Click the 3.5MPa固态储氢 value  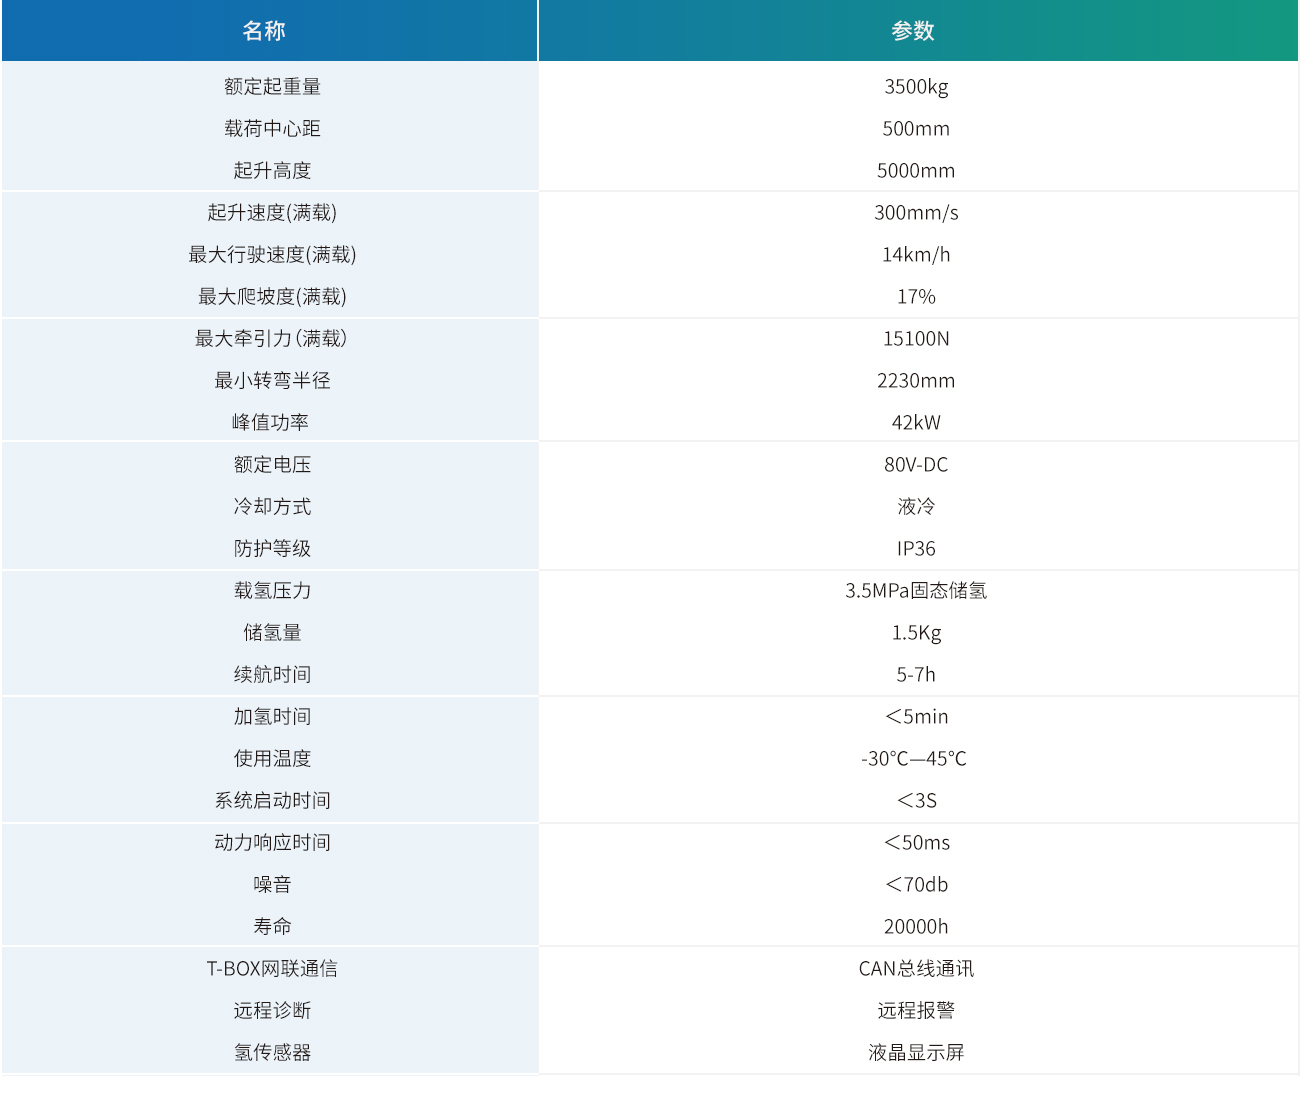point(916,591)
